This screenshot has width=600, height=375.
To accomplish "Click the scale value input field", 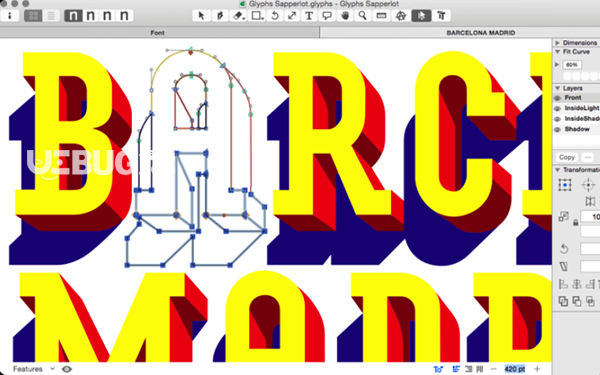I will (x=590, y=217).
